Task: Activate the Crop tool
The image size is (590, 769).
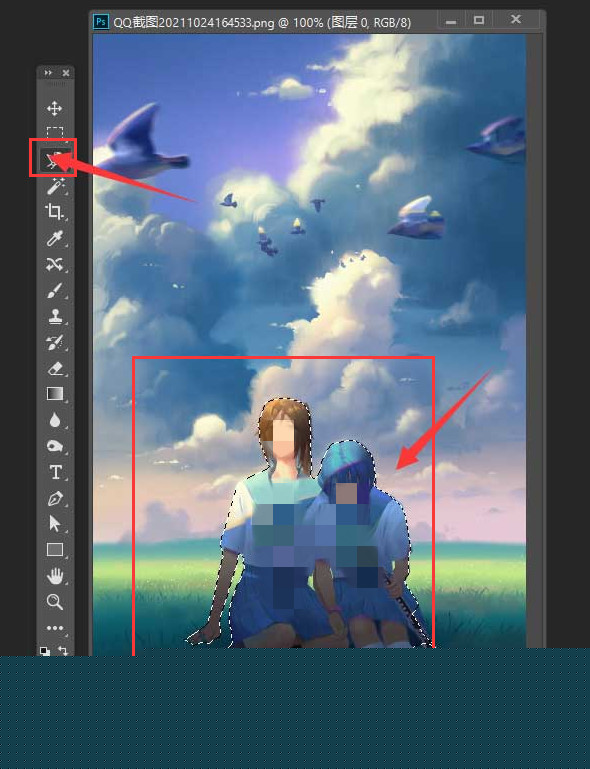Action: coord(54,212)
